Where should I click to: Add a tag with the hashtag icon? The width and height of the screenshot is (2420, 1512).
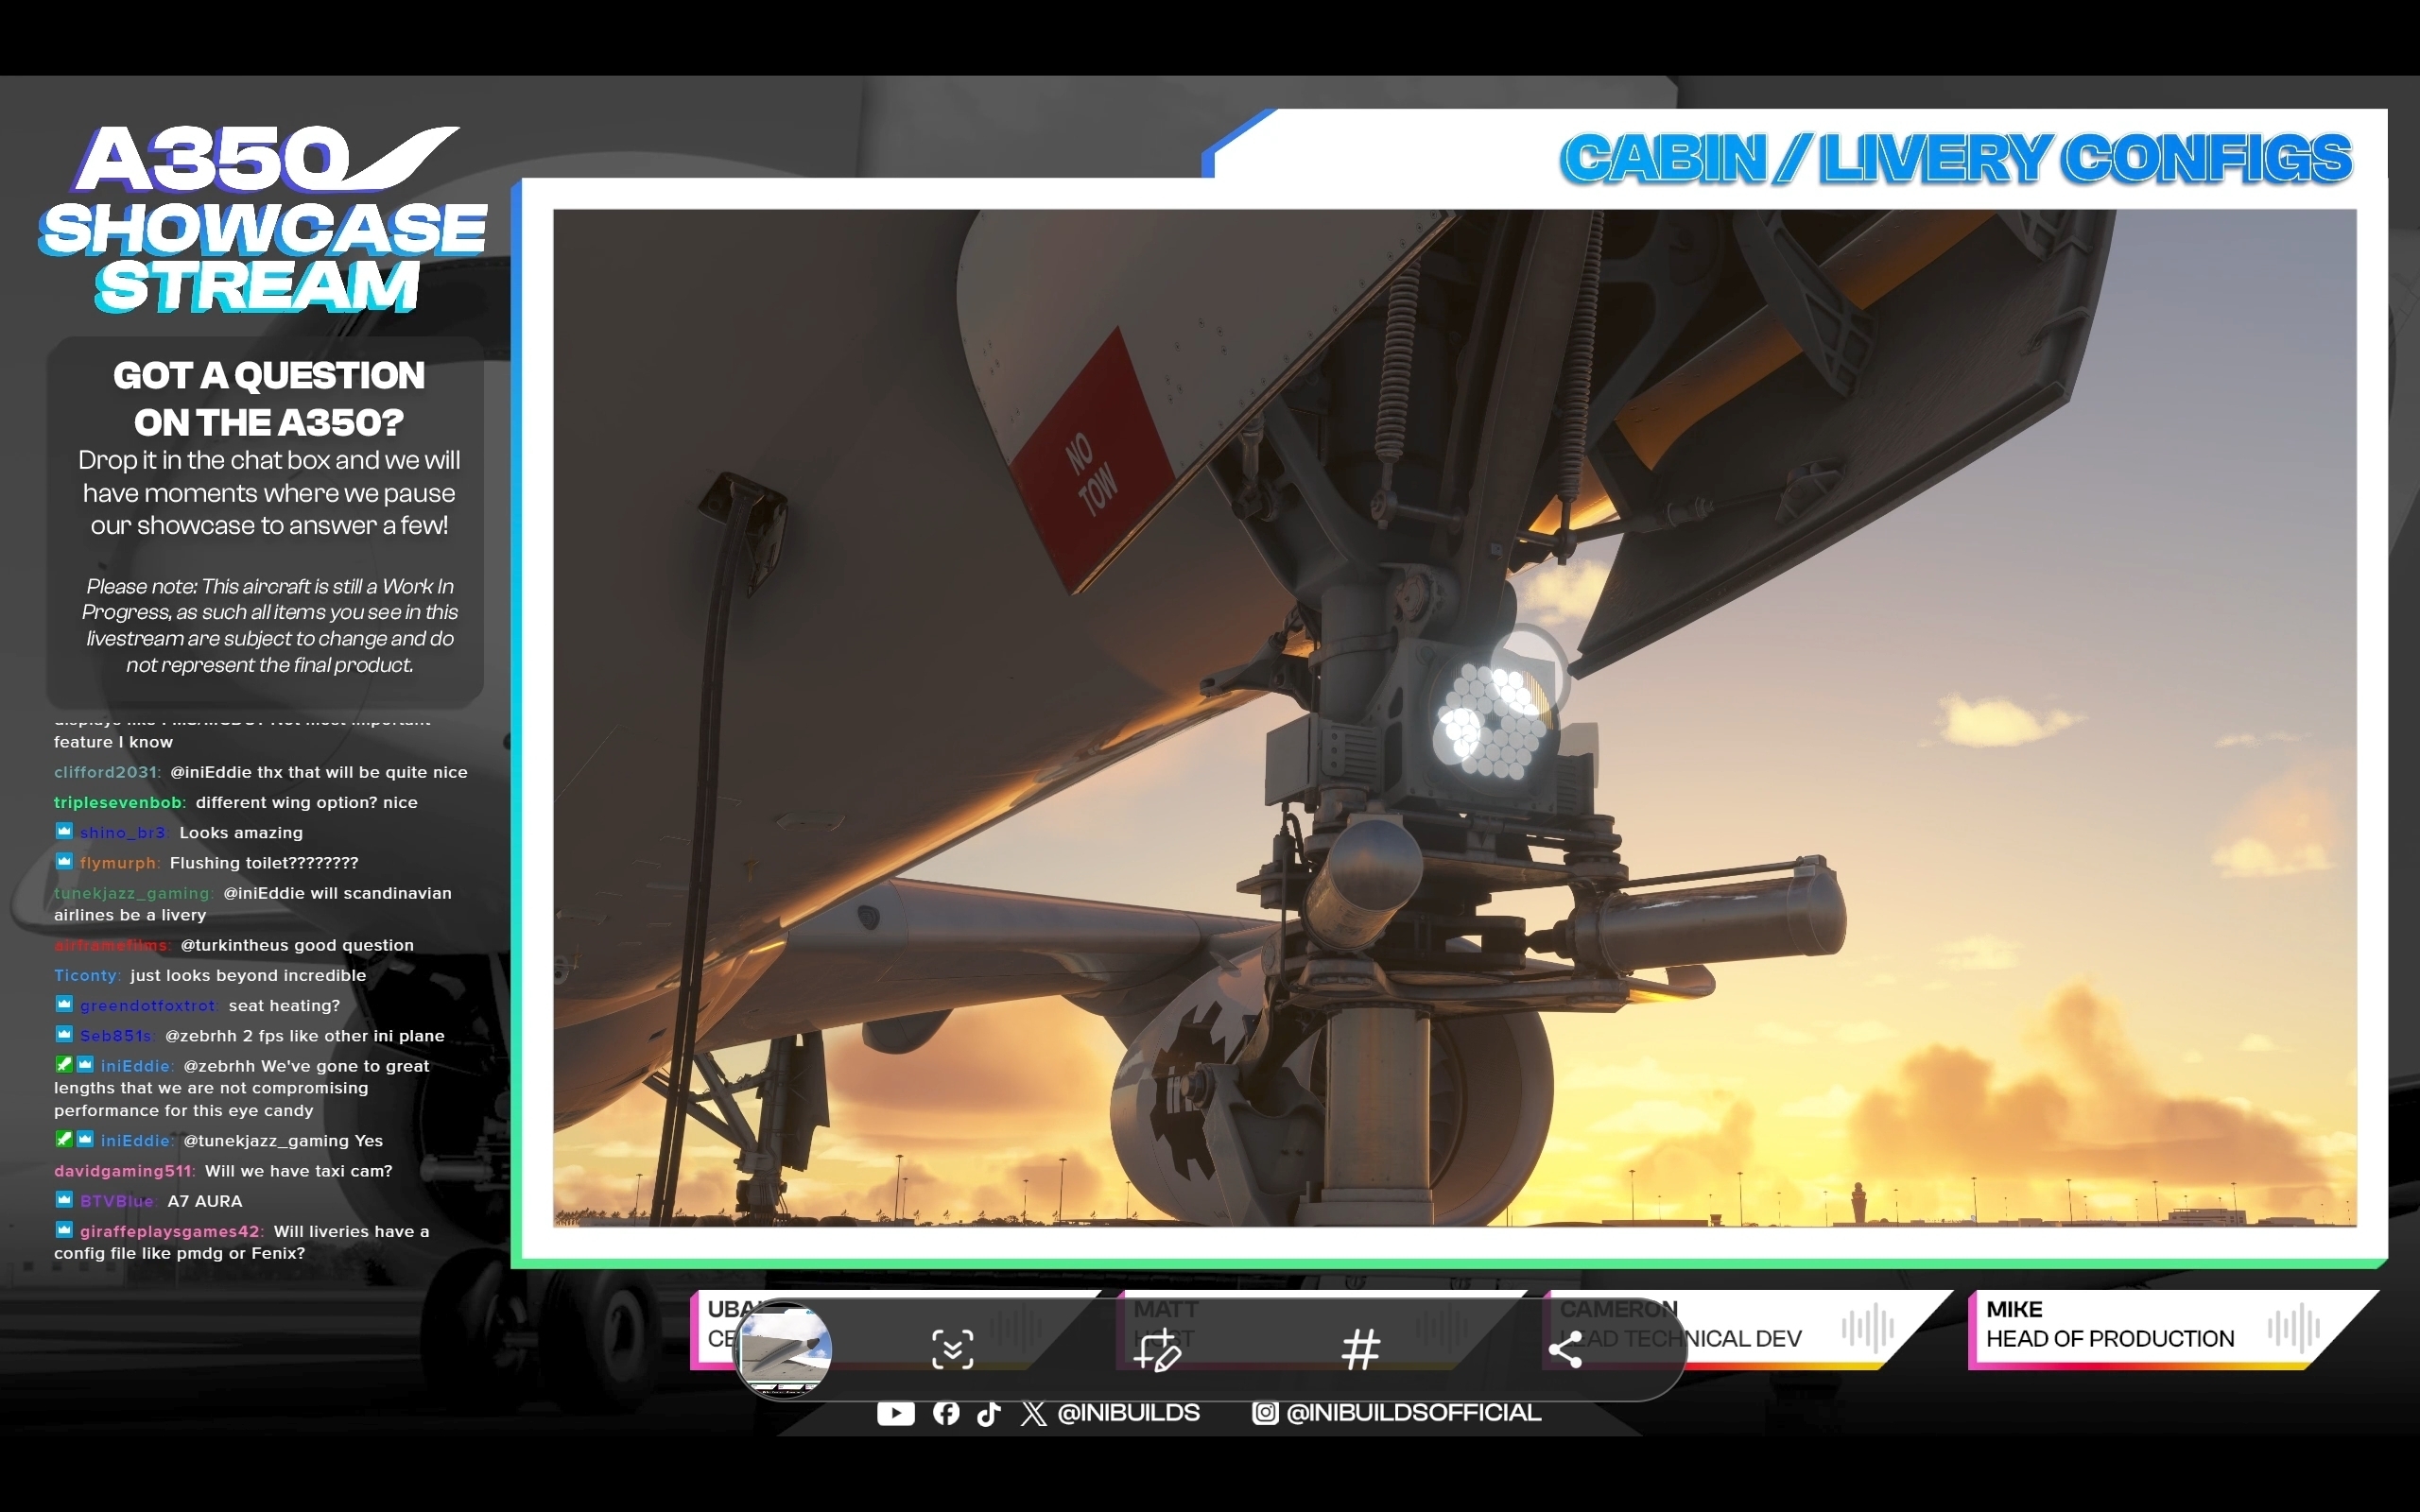[1360, 1349]
